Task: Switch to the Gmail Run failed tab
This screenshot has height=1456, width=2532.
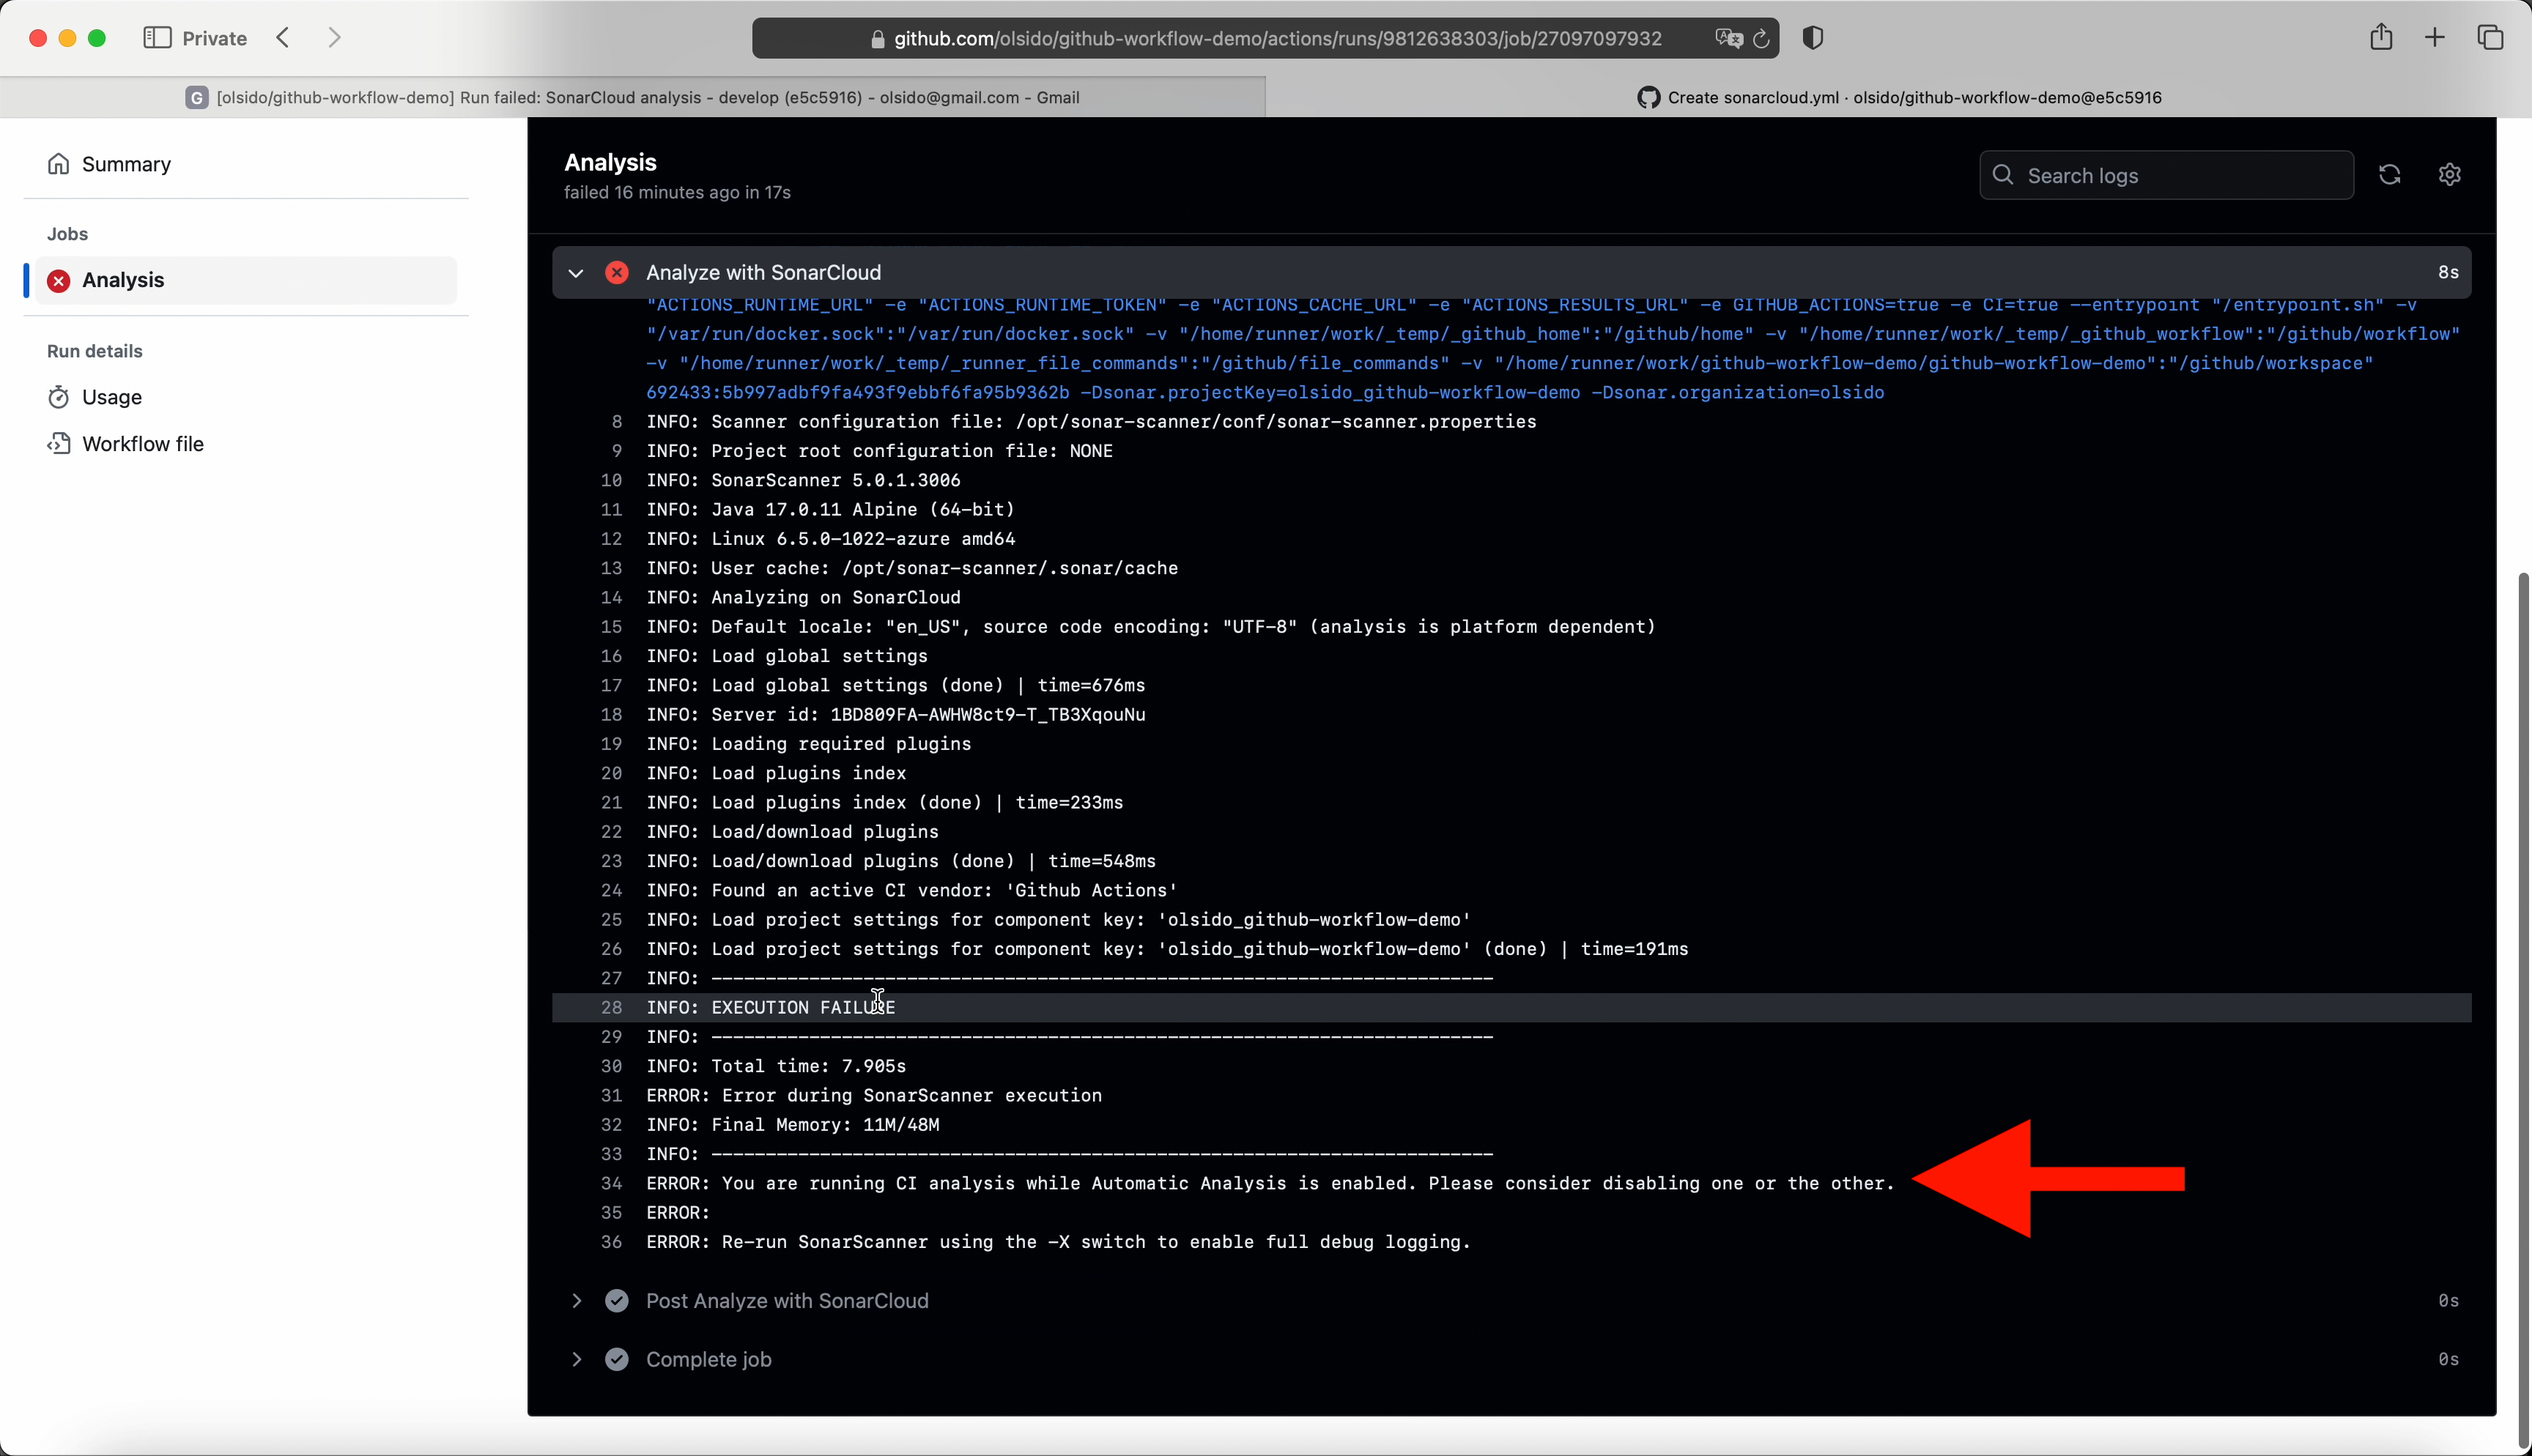Action: (633, 97)
